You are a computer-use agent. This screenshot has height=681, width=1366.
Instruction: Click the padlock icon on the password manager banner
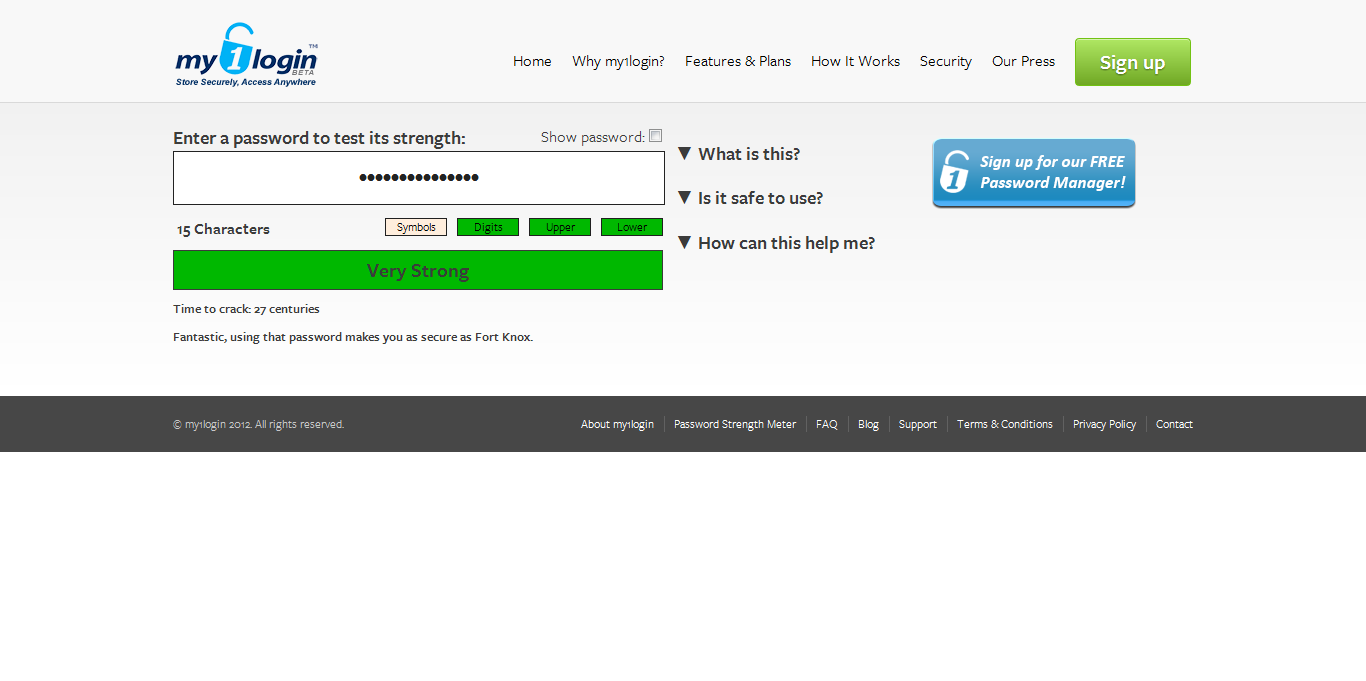[x=955, y=172]
